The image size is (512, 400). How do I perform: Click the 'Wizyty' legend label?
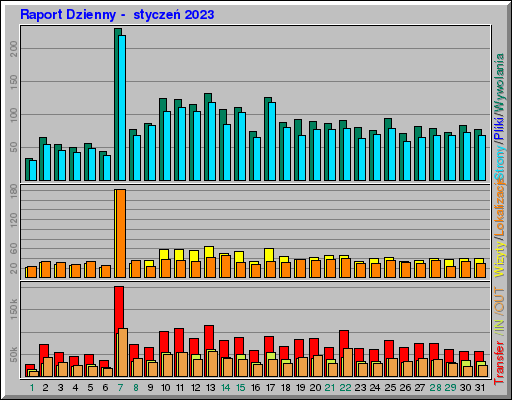[499, 259]
